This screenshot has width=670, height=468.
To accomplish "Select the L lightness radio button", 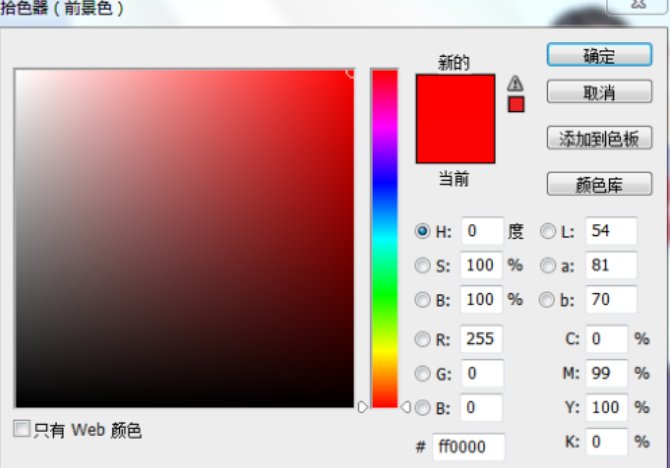I will click(548, 231).
